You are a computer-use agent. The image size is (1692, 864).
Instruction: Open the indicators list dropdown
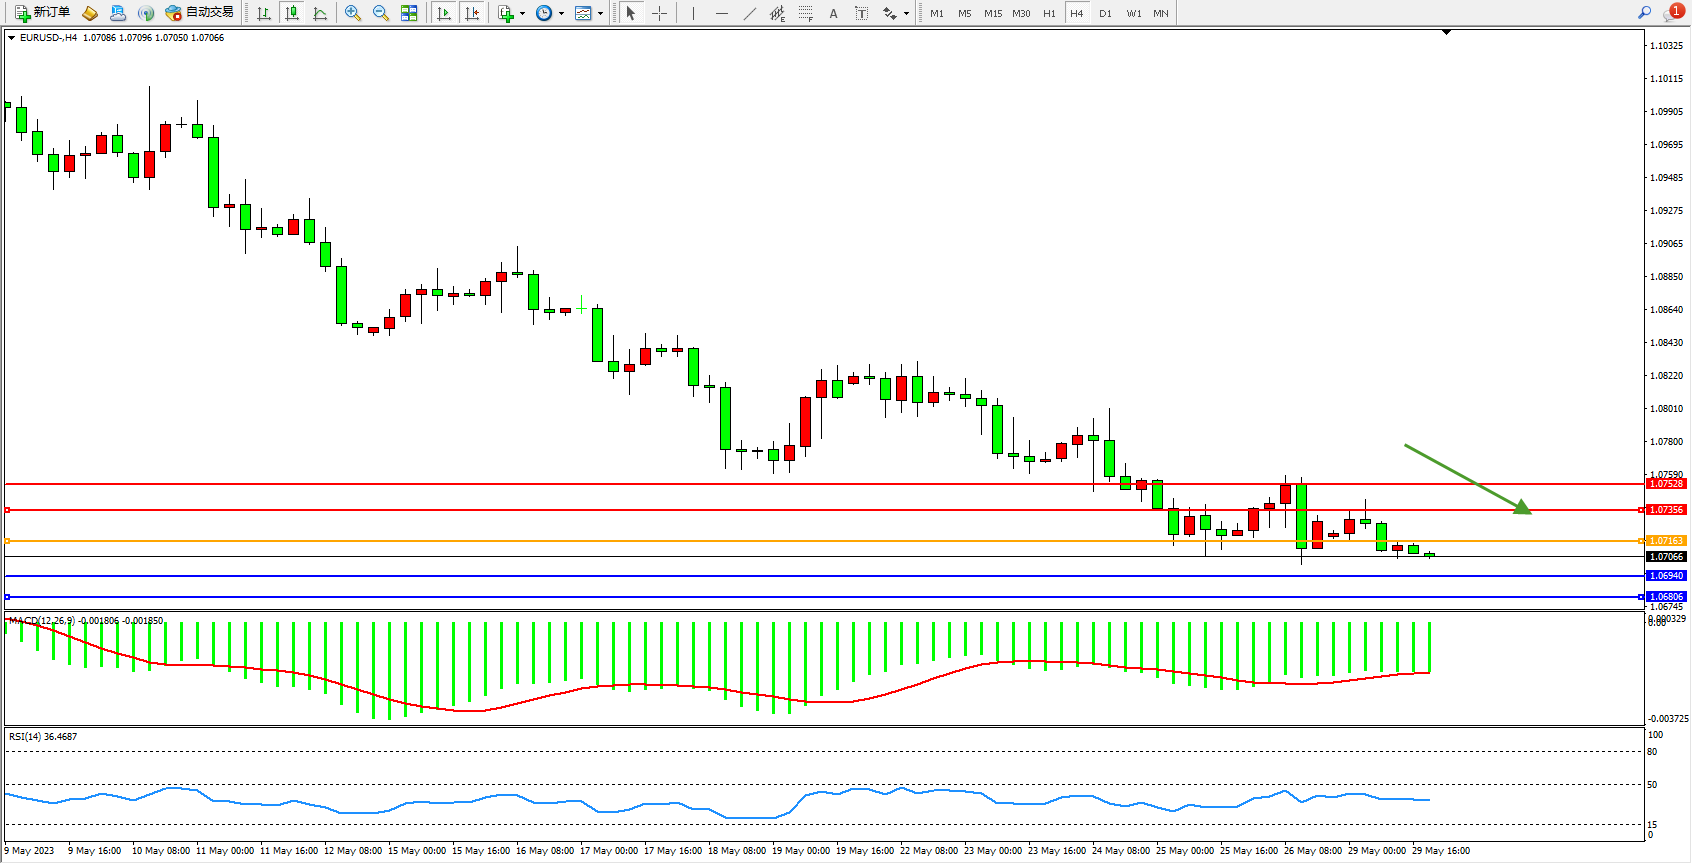(x=522, y=14)
